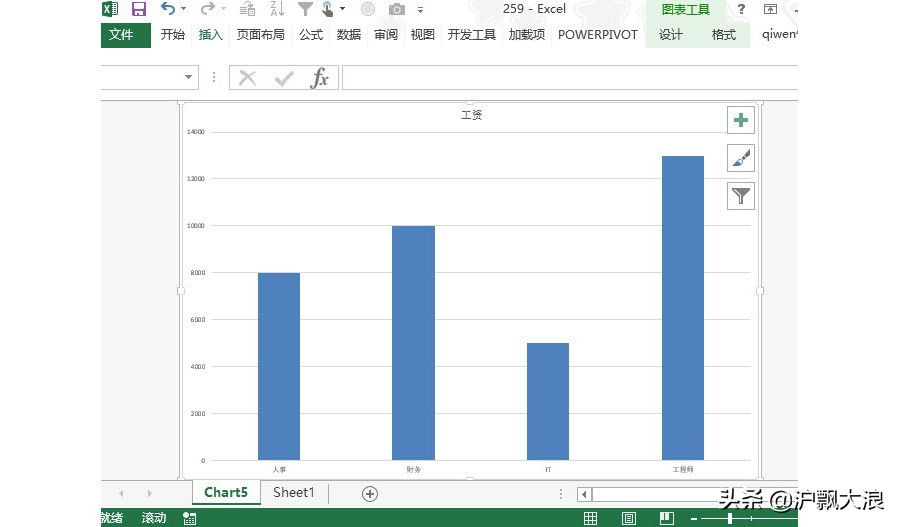Open the 设计 chart tools tab

[671, 35]
